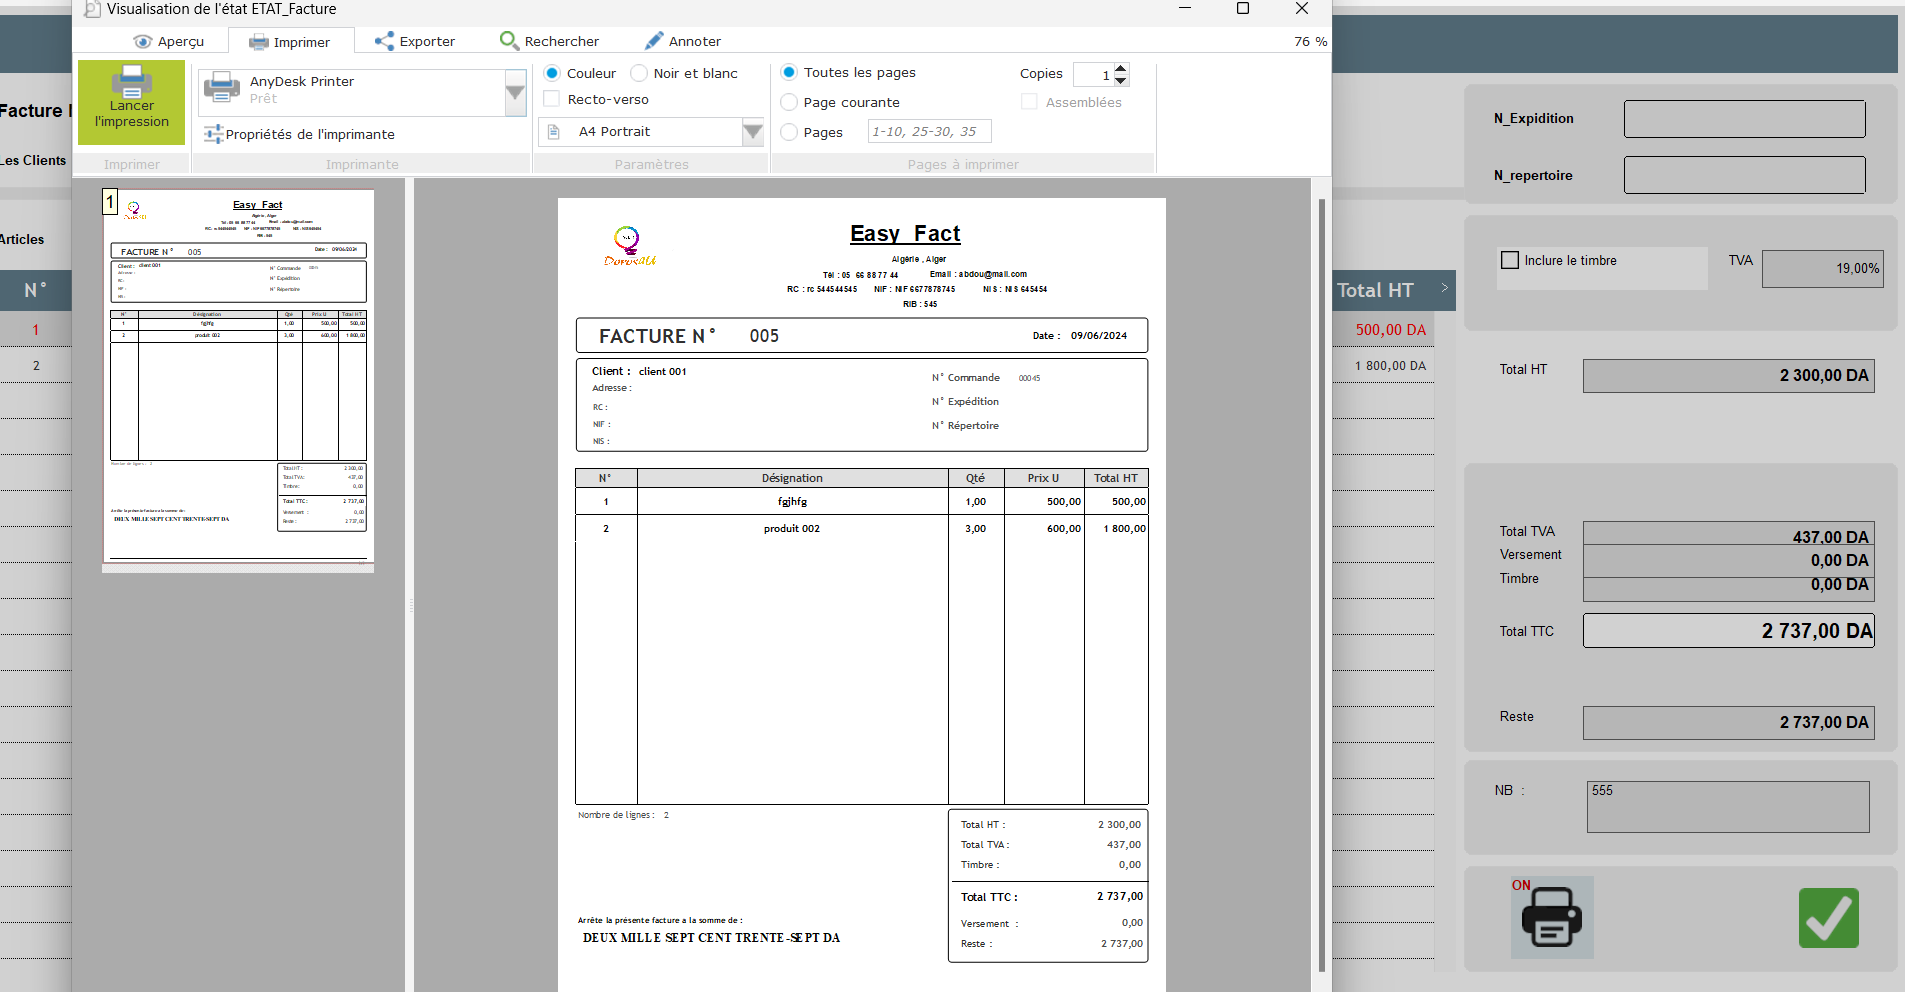Image resolution: width=1905 pixels, height=992 pixels.
Task: Click the green checkmark validate button
Action: point(1828,918)
